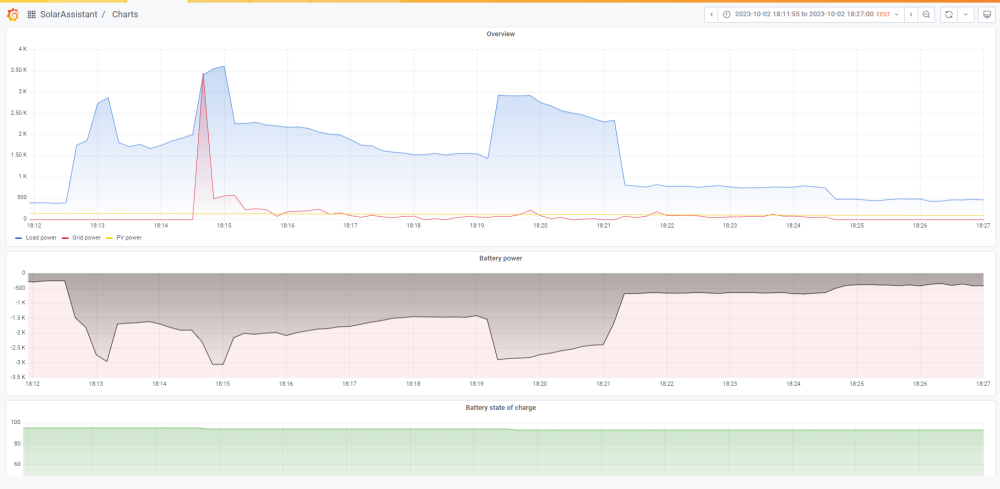Click the red grid power spike peak
The image size is (1000, 489).
pos(203,75)
